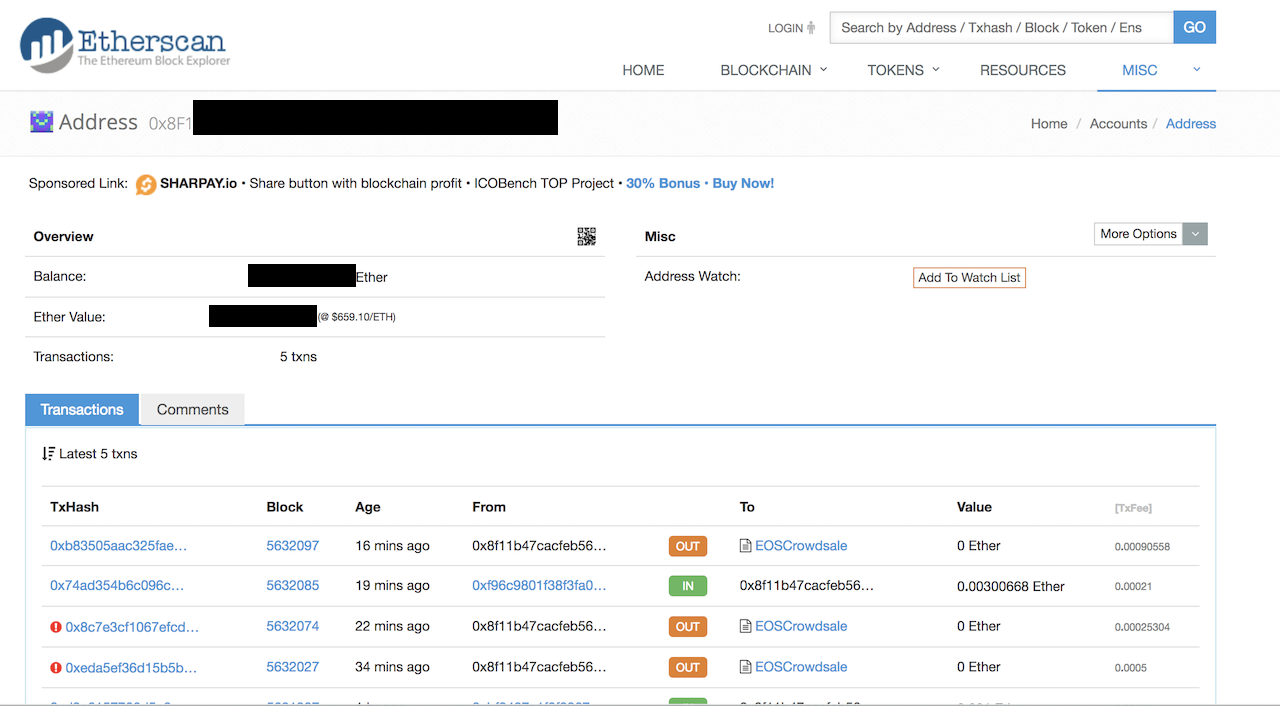The image size is (1280, 706).
Task: Click the sort icon beside Latest 5 txns
Action: pyautogui.click(x=48, y=454)
